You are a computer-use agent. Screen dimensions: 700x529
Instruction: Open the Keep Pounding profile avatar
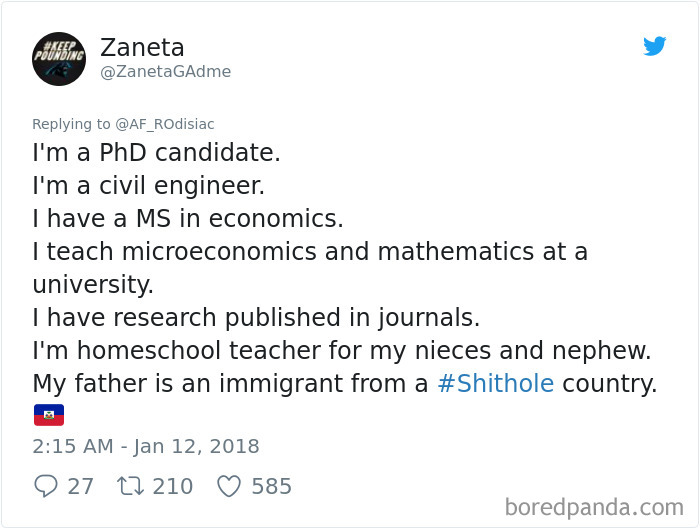(59, 58)
